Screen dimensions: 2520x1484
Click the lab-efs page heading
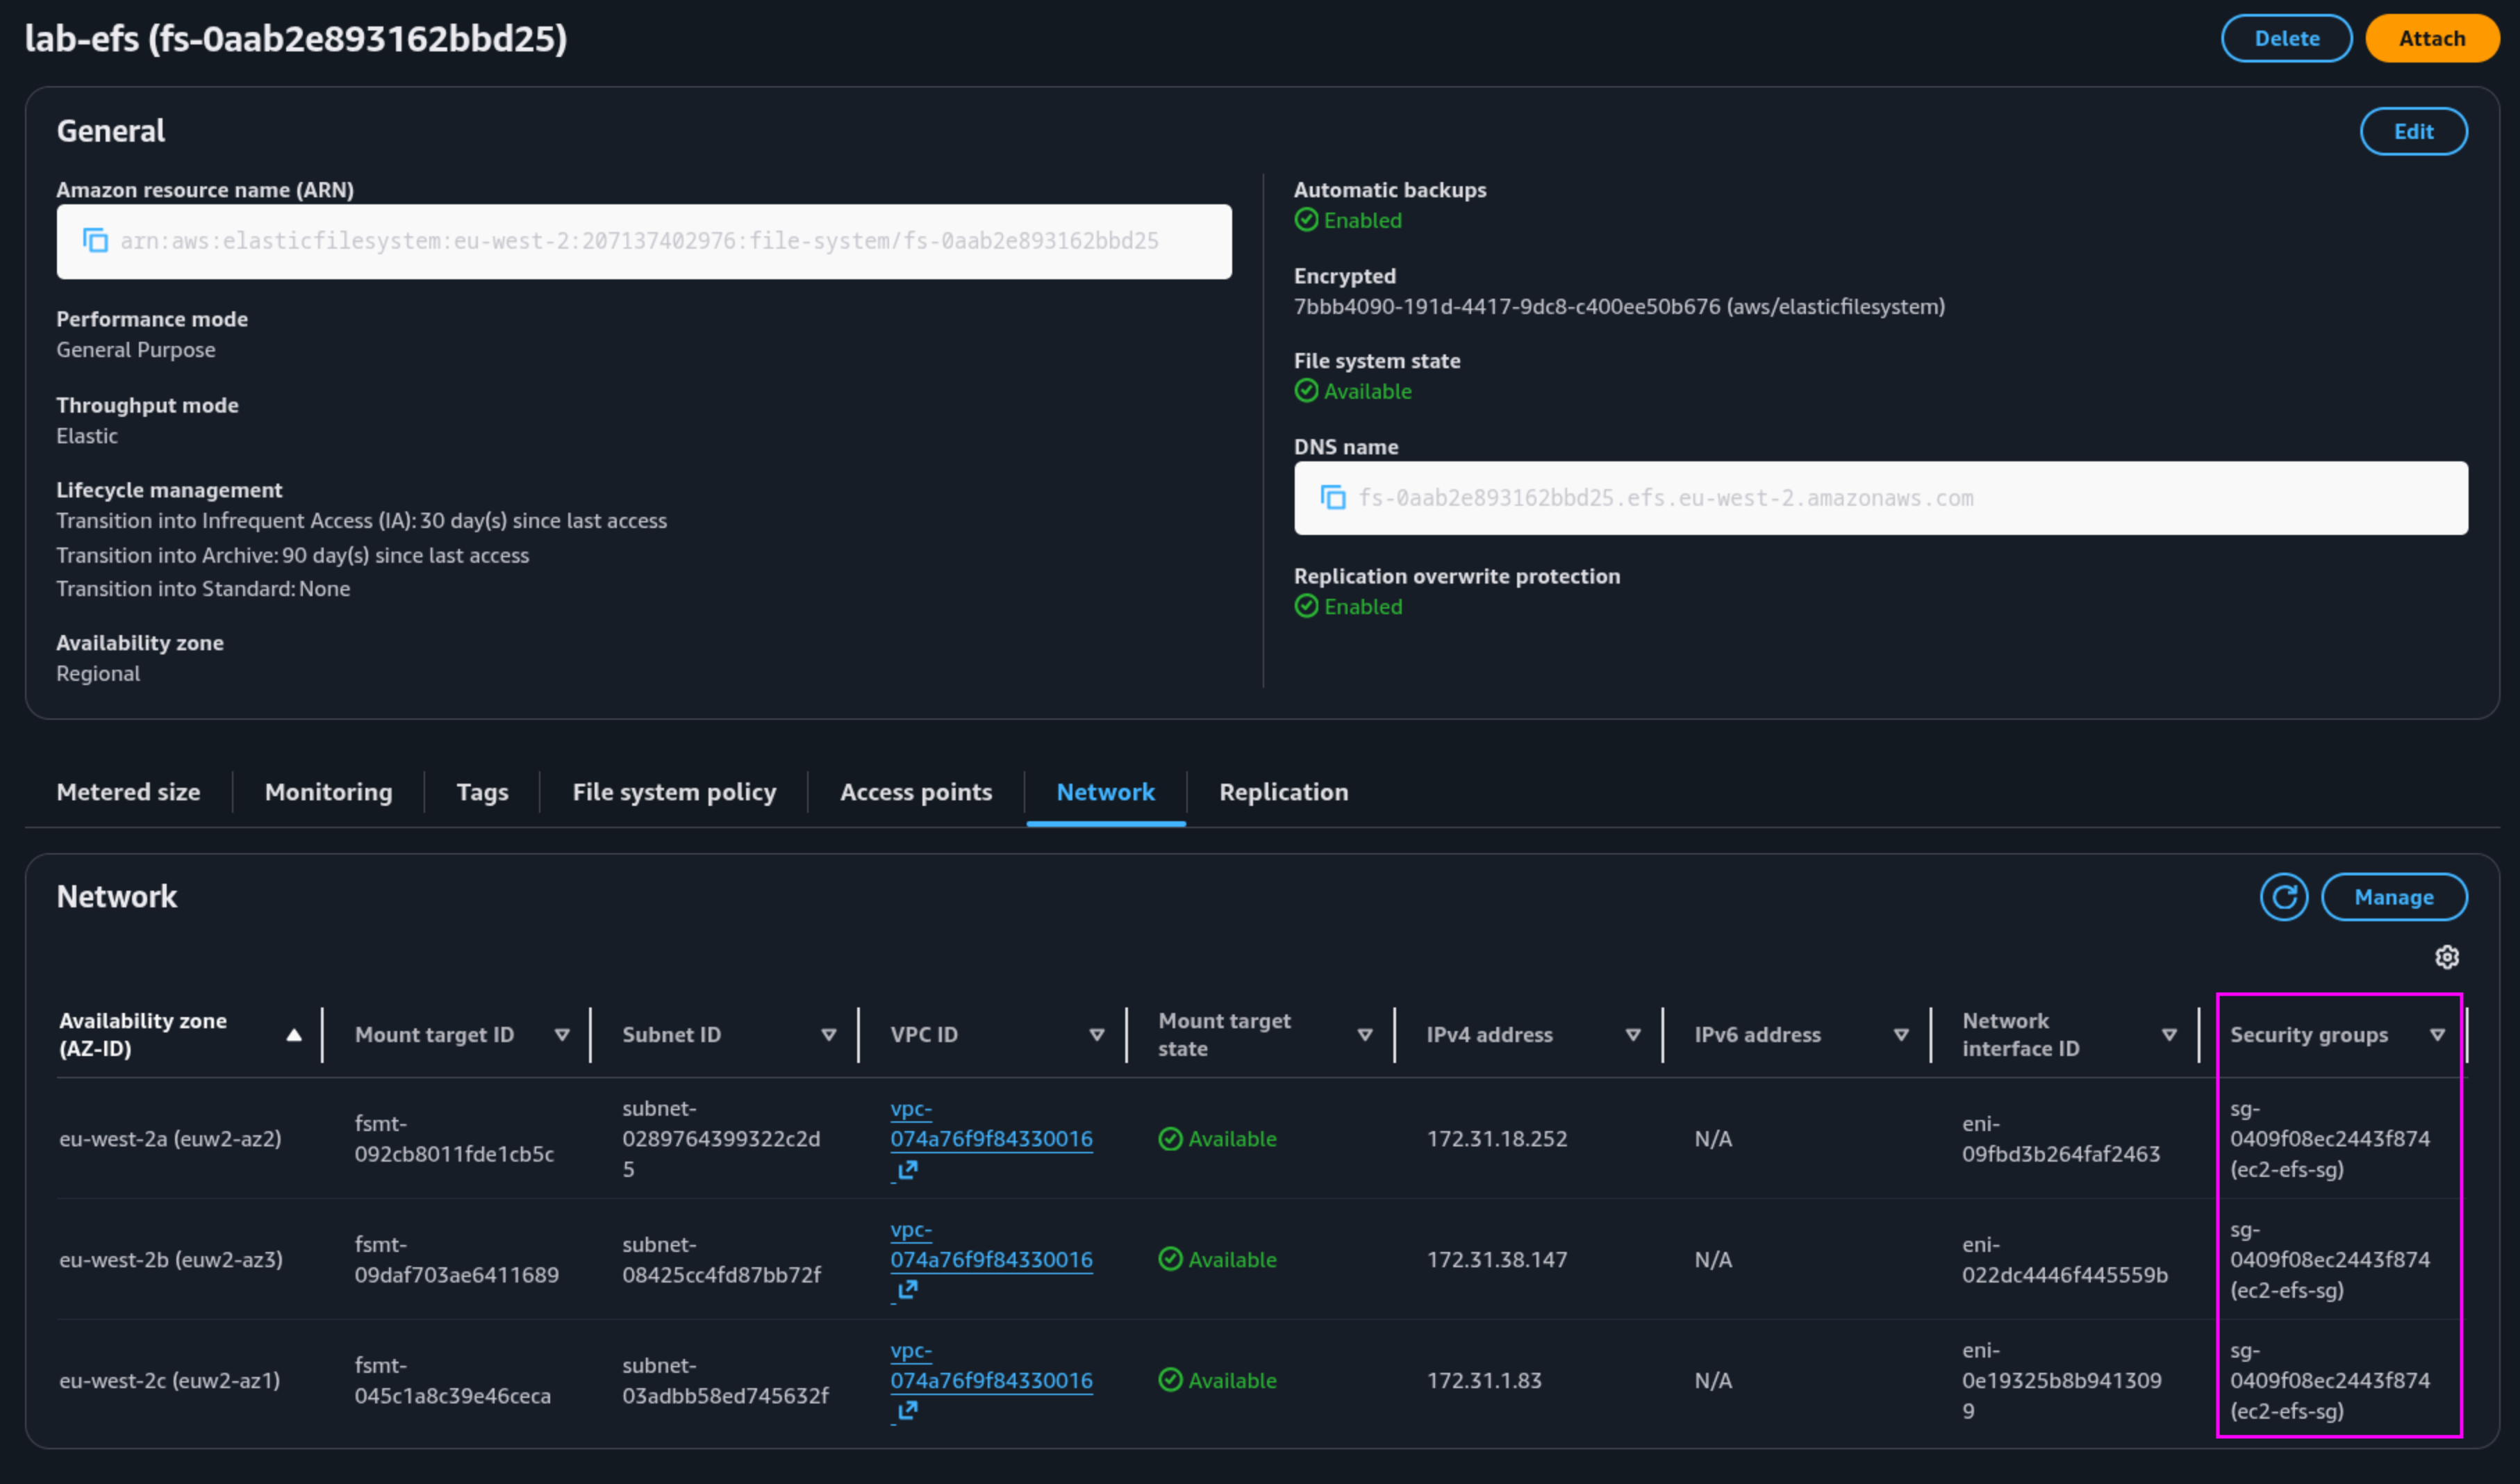click(296, 38)
